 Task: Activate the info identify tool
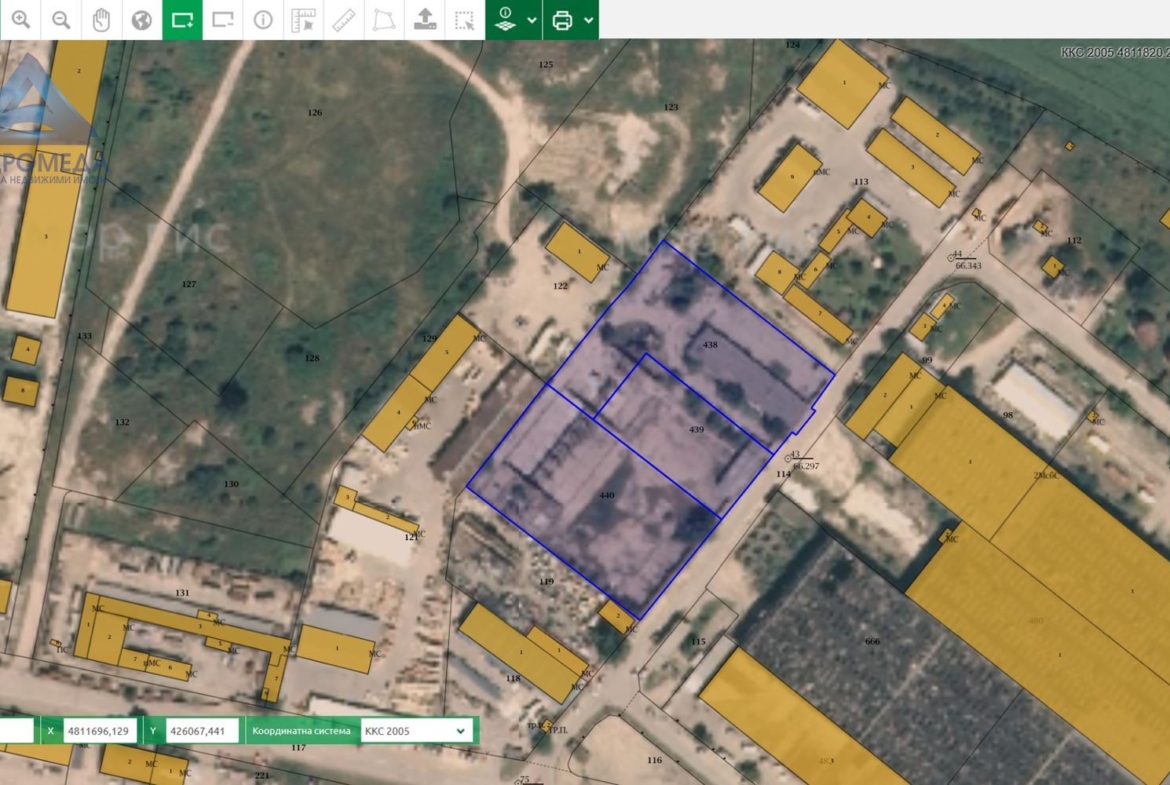[x=263, y=20]
